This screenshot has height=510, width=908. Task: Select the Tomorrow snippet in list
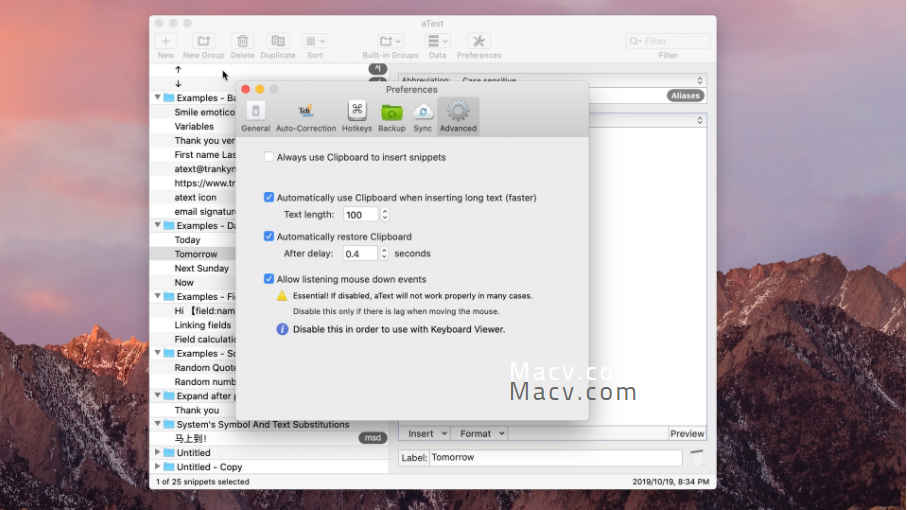point(196,254)
